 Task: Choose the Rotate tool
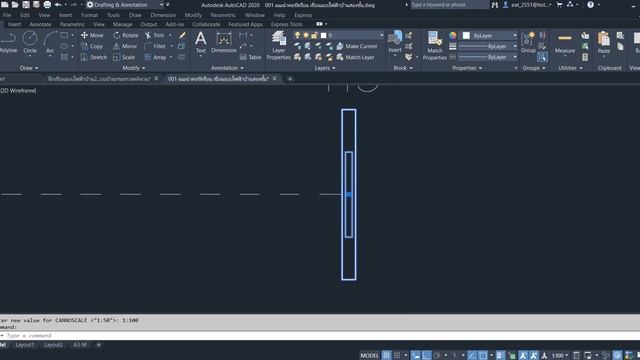pos(126,36)
